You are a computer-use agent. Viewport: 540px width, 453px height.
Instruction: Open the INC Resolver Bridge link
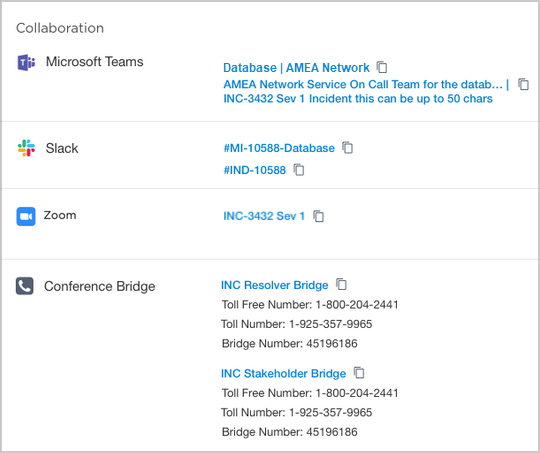(x=274, y=285)
